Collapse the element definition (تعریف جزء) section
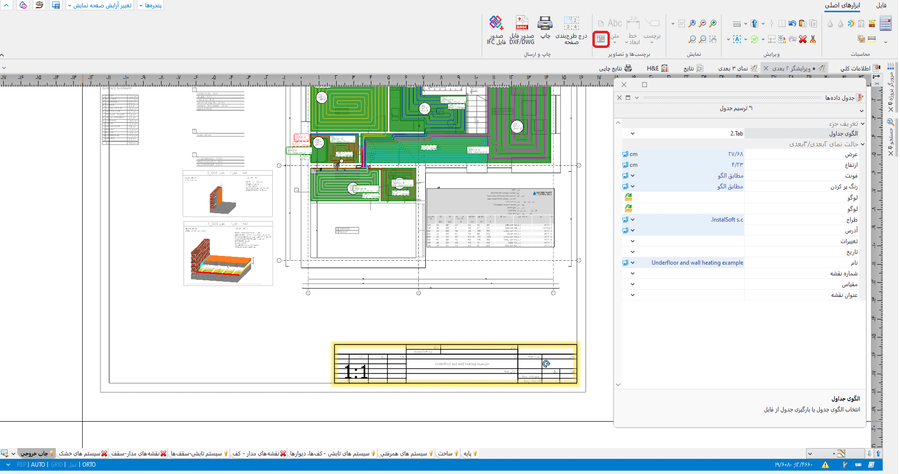900x474 pixels. (x=862, y=123)
